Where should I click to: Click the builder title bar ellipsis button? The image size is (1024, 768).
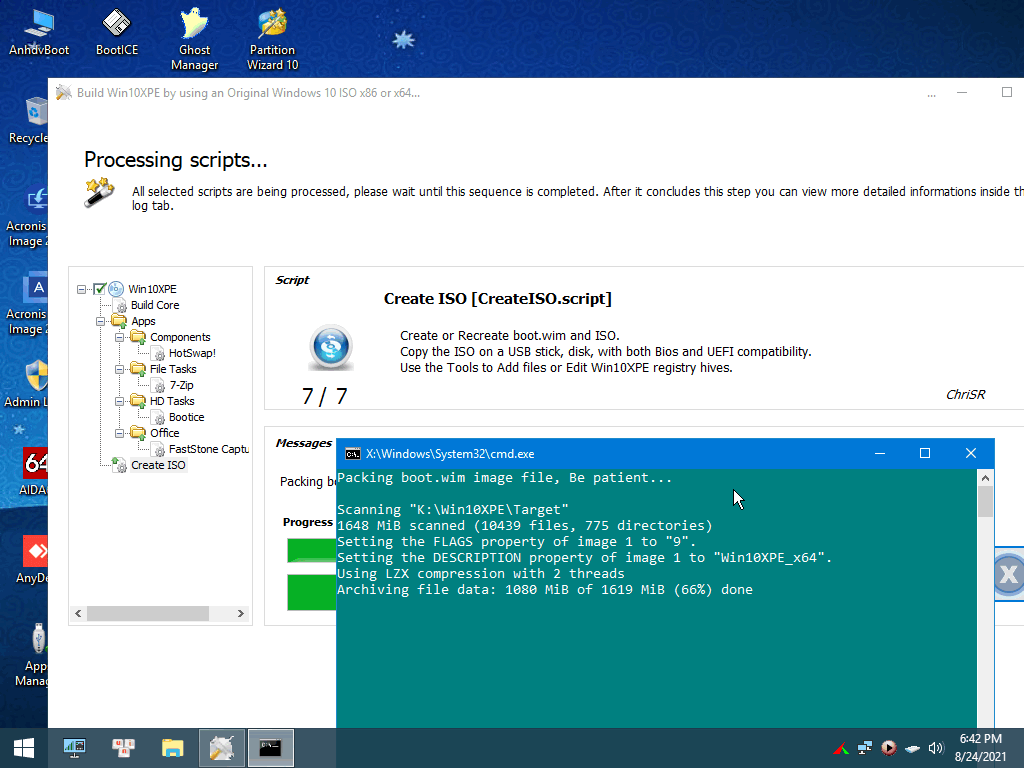pyautogui.click(x=931, y=94)
